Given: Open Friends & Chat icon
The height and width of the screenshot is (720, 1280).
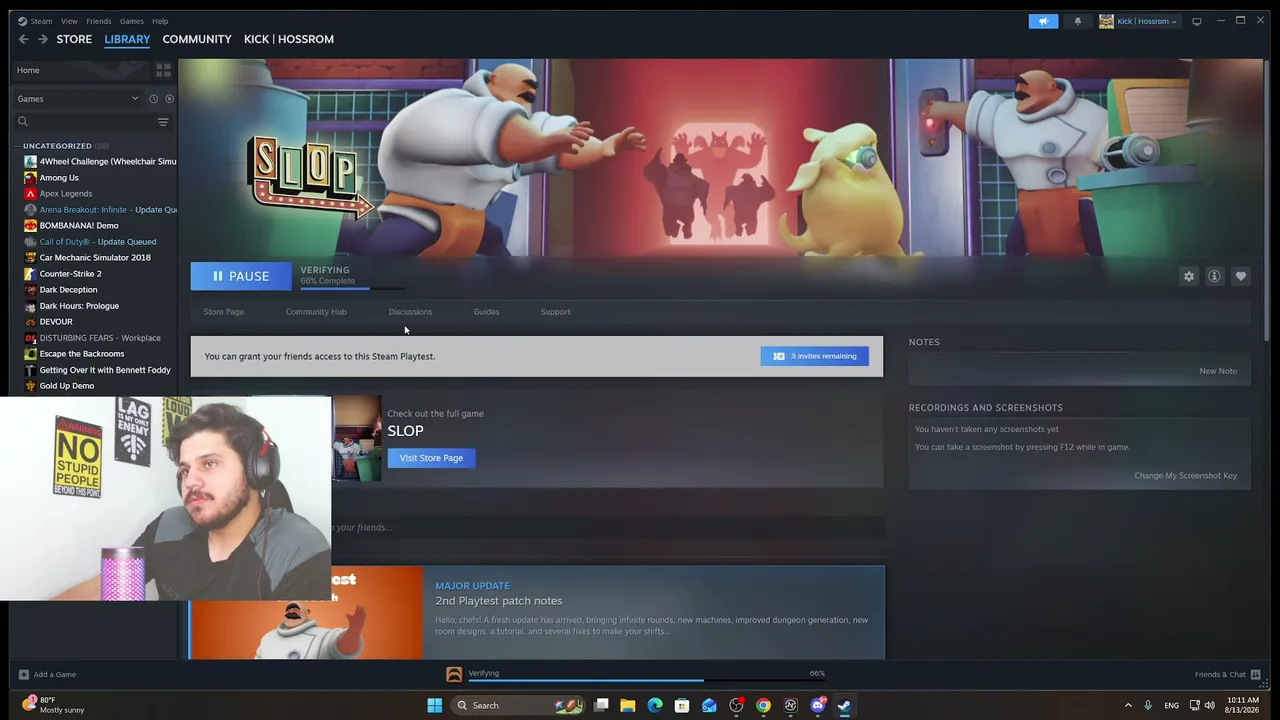Looking at the screenshot, I should coord(1255,674).
